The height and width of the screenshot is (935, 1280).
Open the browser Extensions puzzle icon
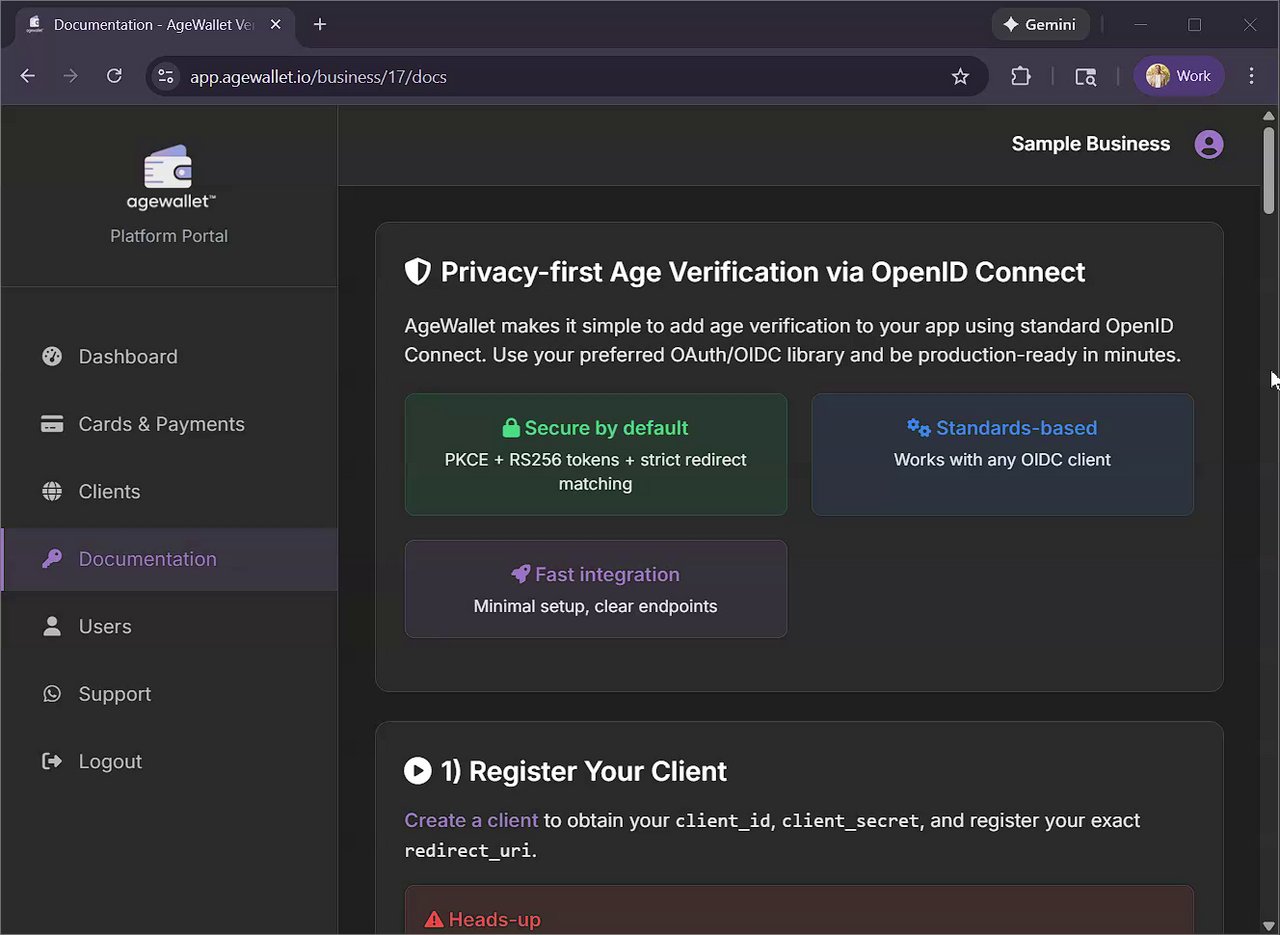1020,76
